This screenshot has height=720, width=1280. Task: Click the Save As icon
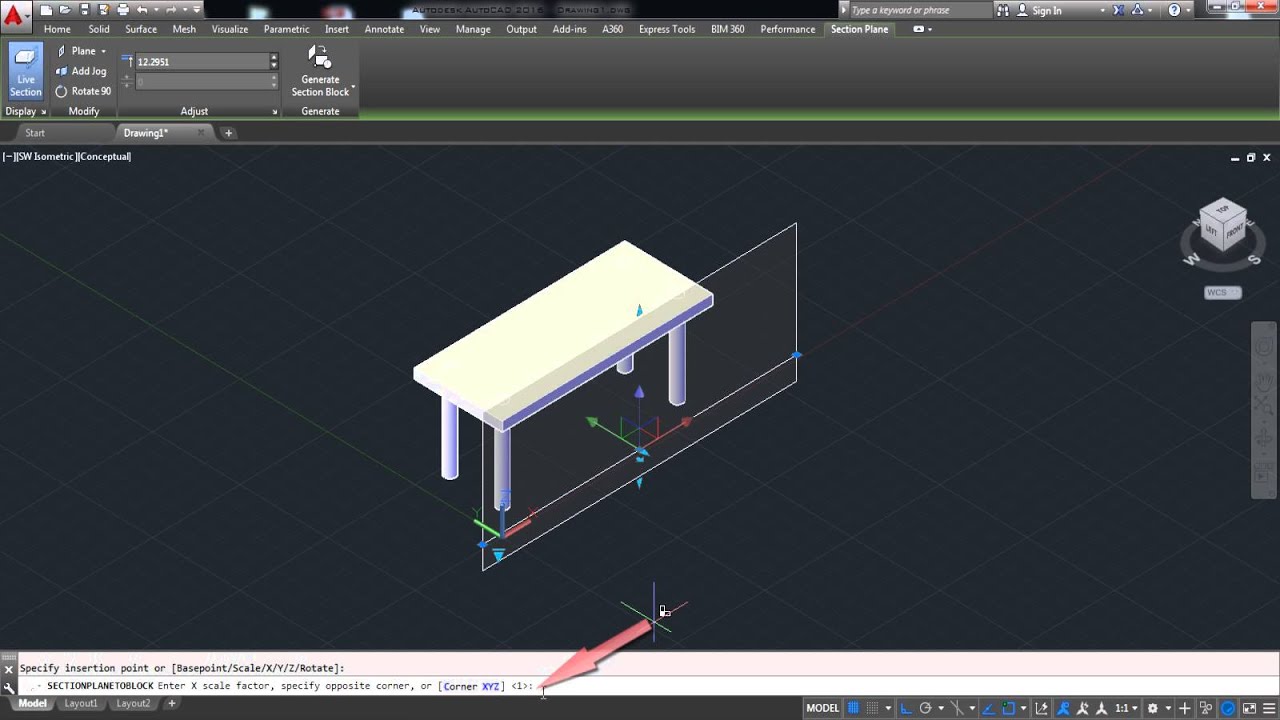click(103, 10)
